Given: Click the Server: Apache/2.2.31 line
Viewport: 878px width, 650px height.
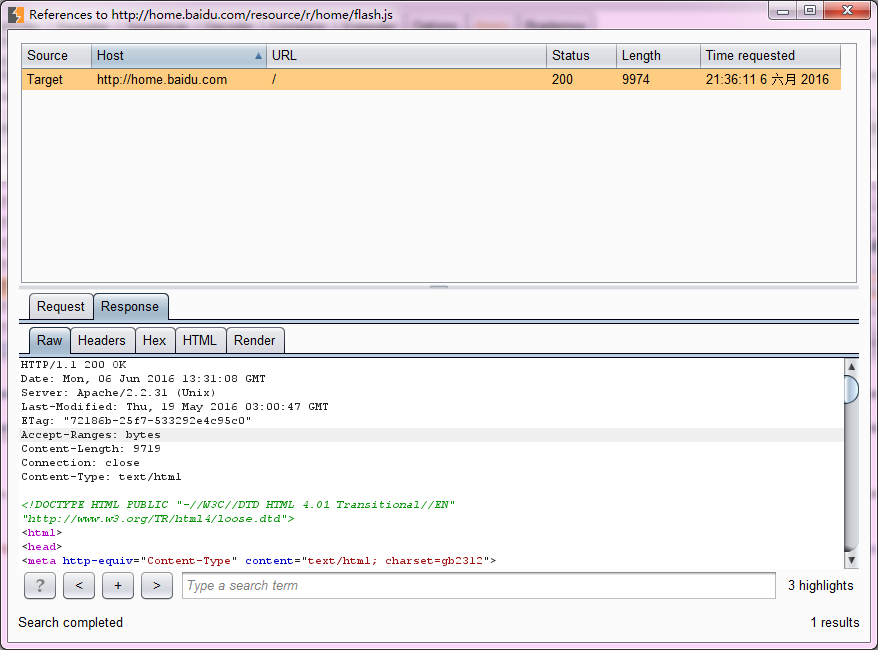Looking at the screenshot, I should point(118,392).
